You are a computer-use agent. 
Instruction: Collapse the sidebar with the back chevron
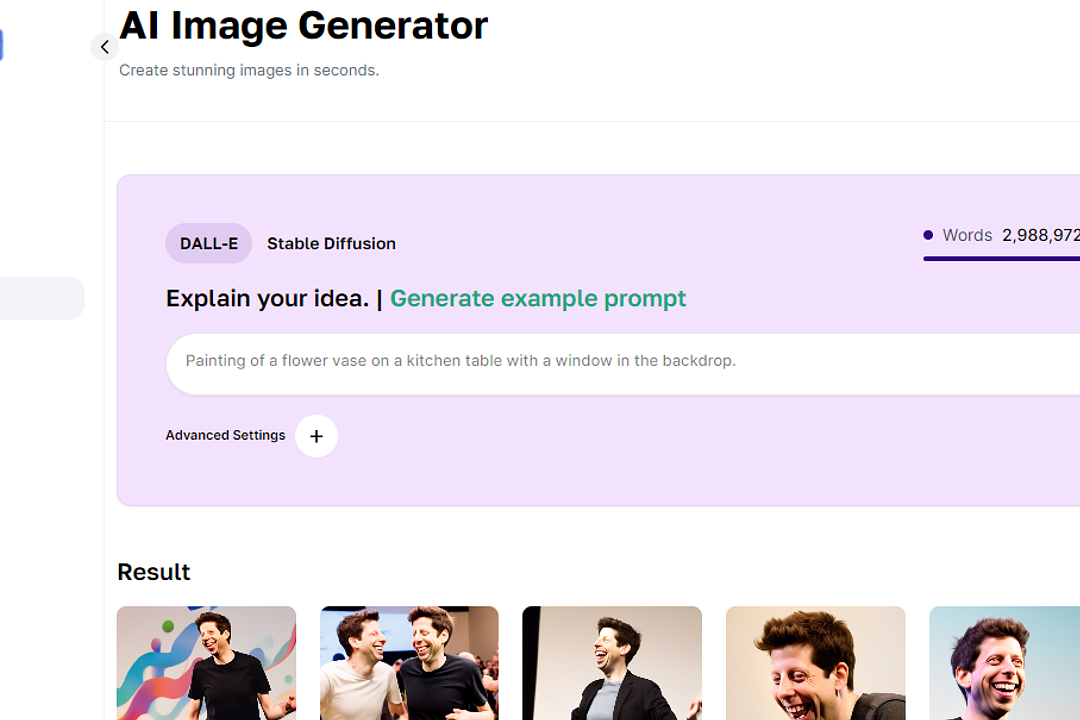(x=105, y=47)
